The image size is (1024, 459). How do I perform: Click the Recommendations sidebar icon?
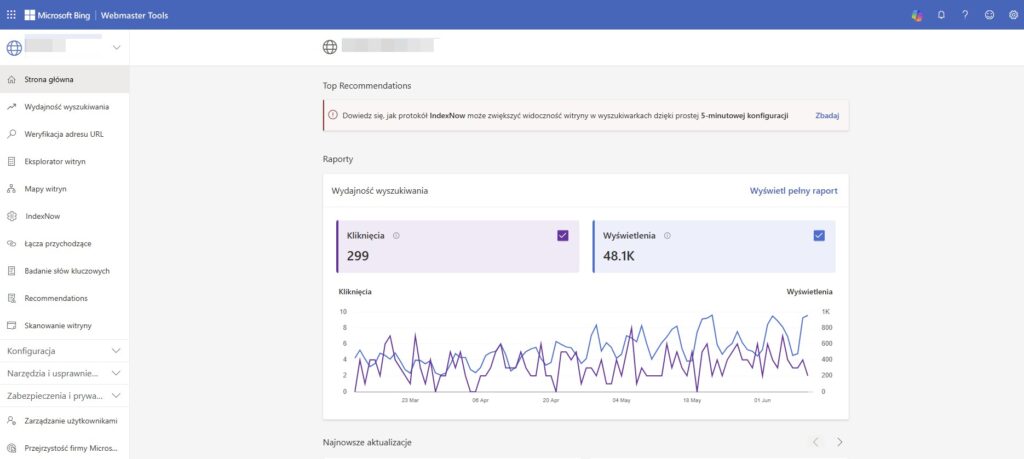[x=11, y=298]
